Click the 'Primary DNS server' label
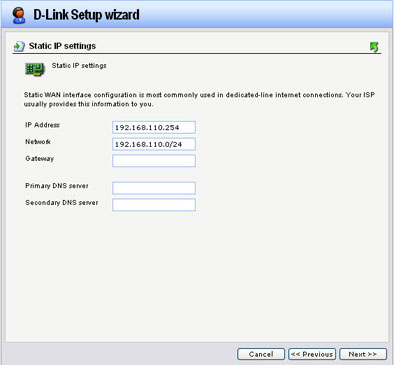Image resolution: width=394 pixels, height=365 pixels. pyautogui.click(x=57, y=186)
